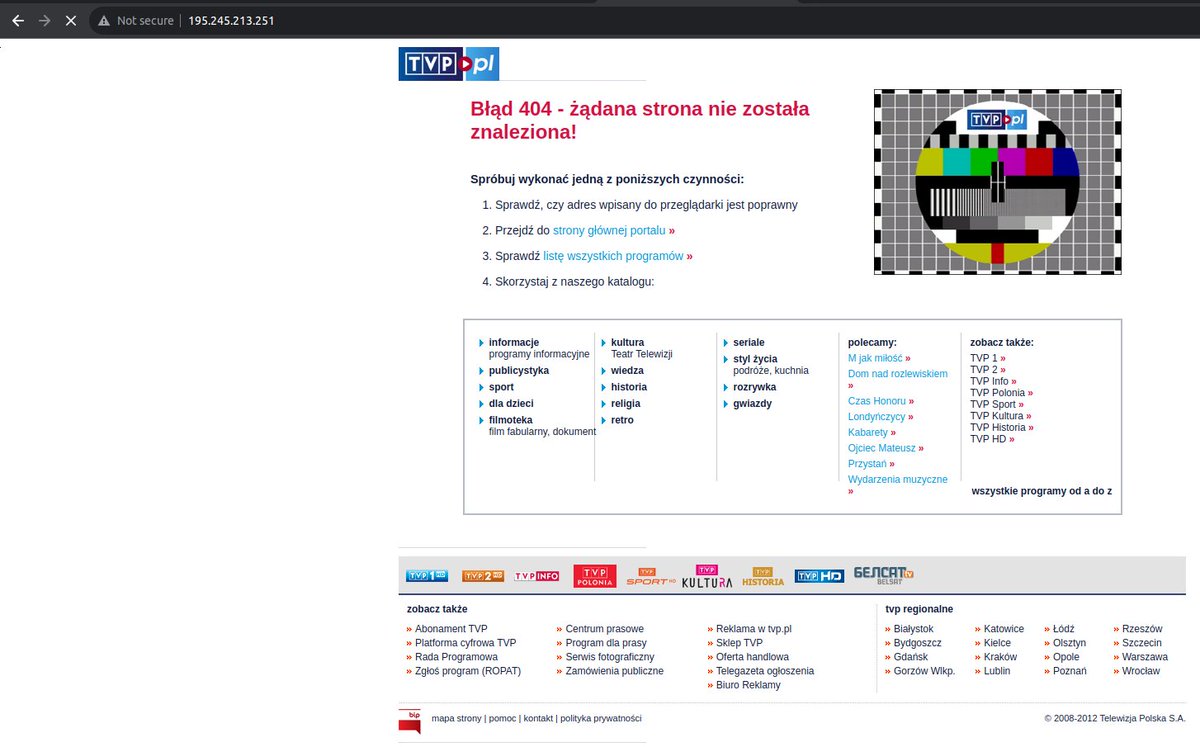Image resolution: width=1200 pixels, height=747 pixels.
Task: Stop page loading with the X button
Action: tap(71, 20)
